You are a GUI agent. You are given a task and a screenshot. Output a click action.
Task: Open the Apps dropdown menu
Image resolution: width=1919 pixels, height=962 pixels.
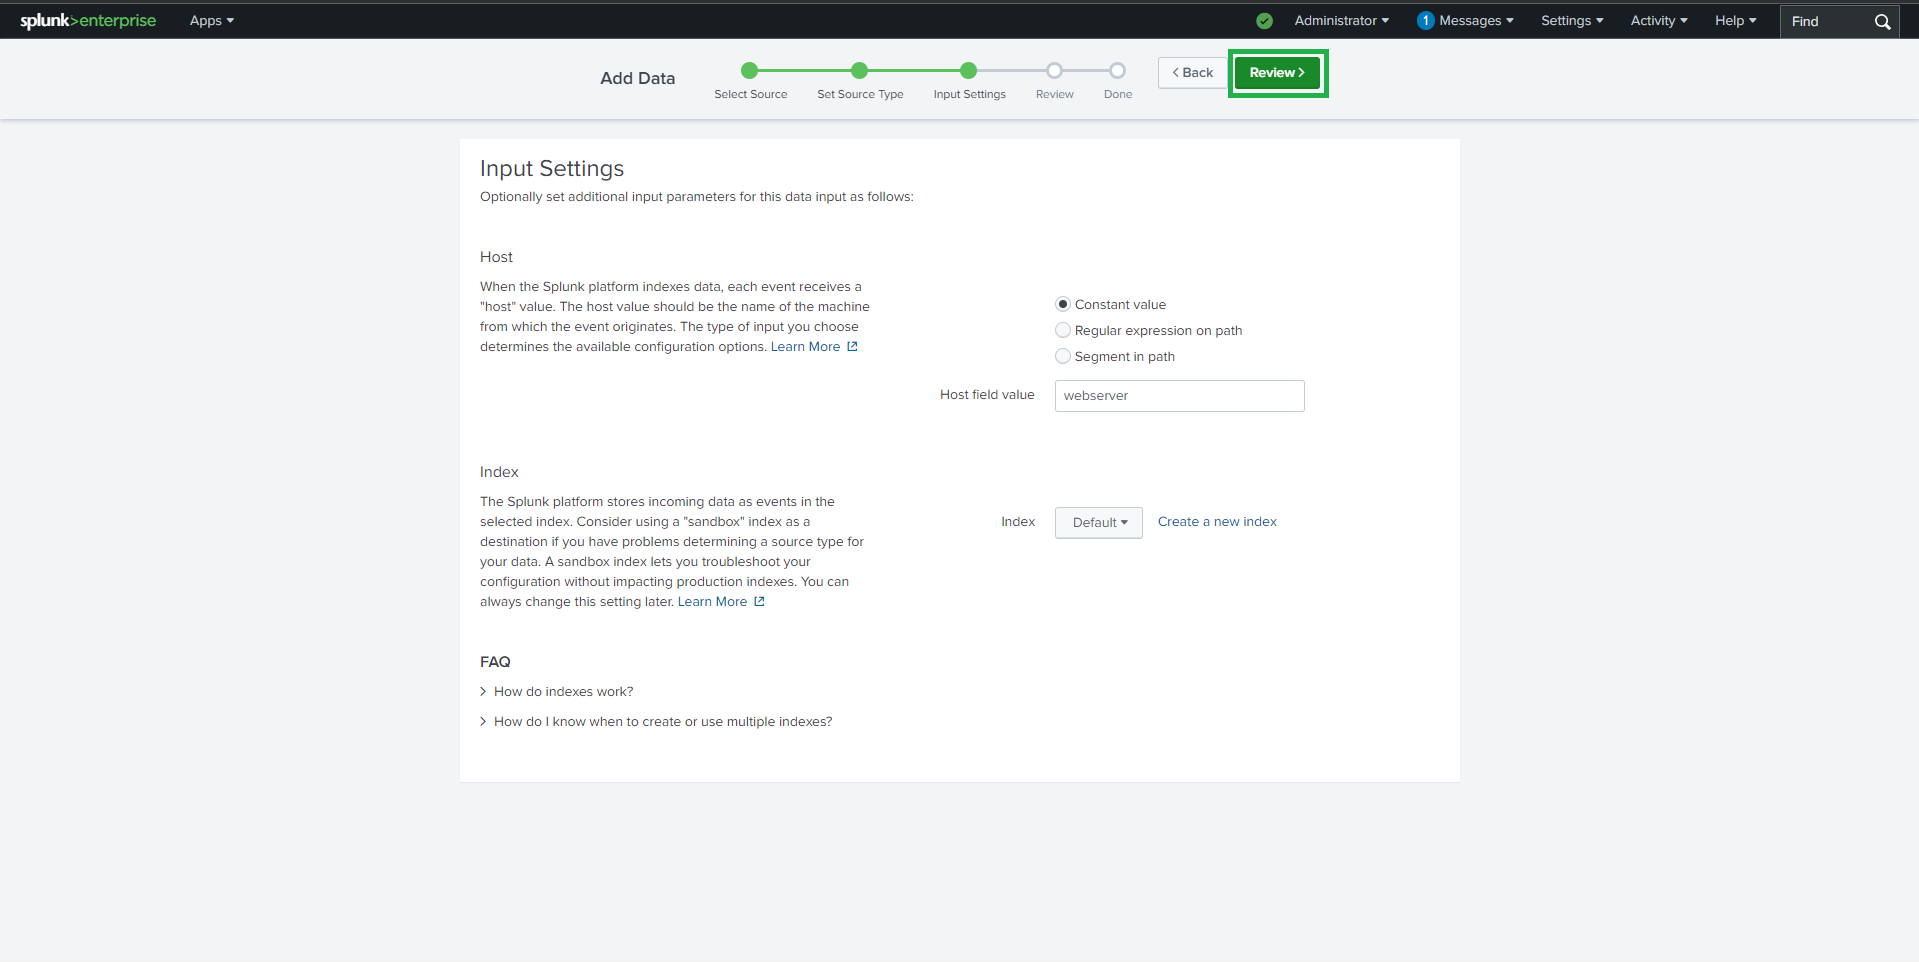tap(212, 21)
